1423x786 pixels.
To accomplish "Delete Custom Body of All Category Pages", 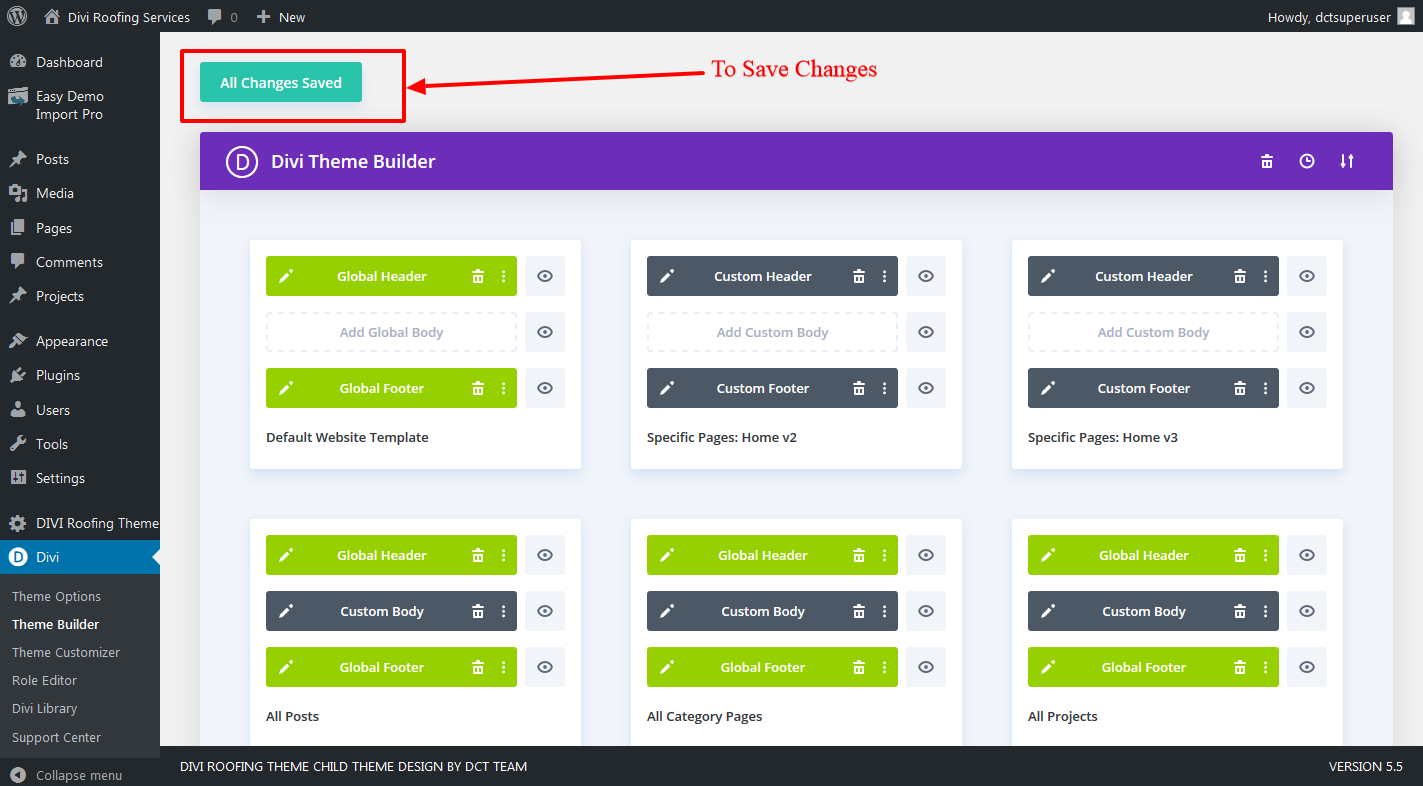I will point(859,611).
